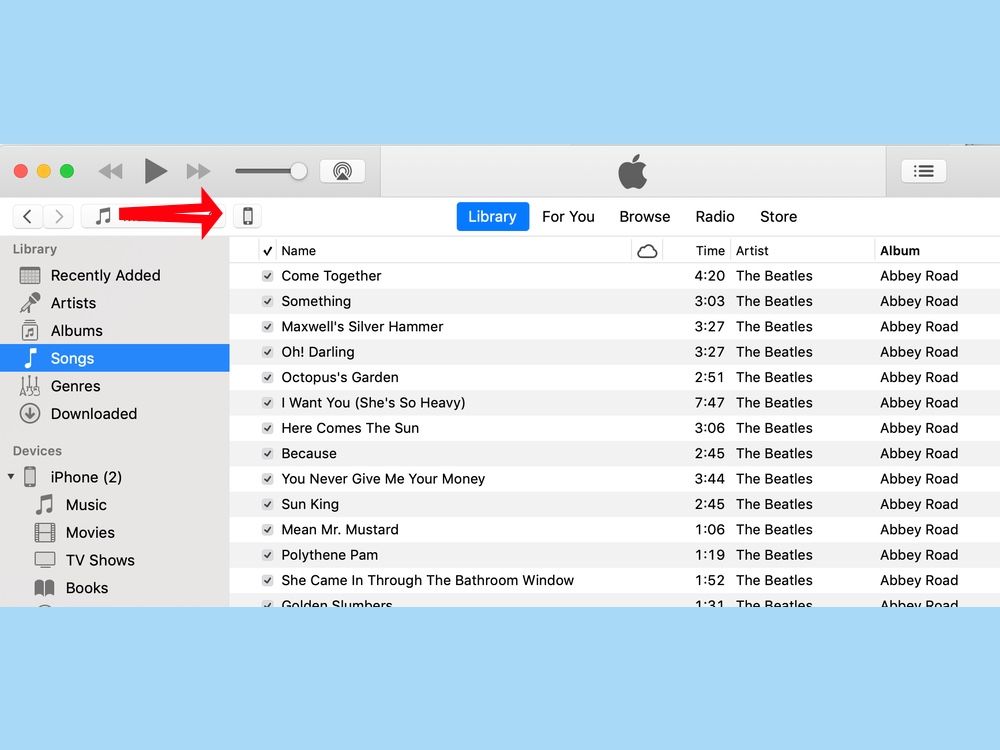Select Books under the iPhone device

click(x=88, y=588)
